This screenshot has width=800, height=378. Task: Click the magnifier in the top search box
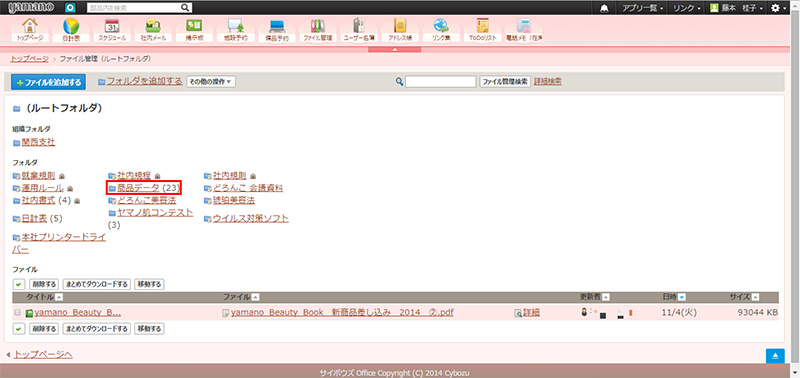coord(186,8)
